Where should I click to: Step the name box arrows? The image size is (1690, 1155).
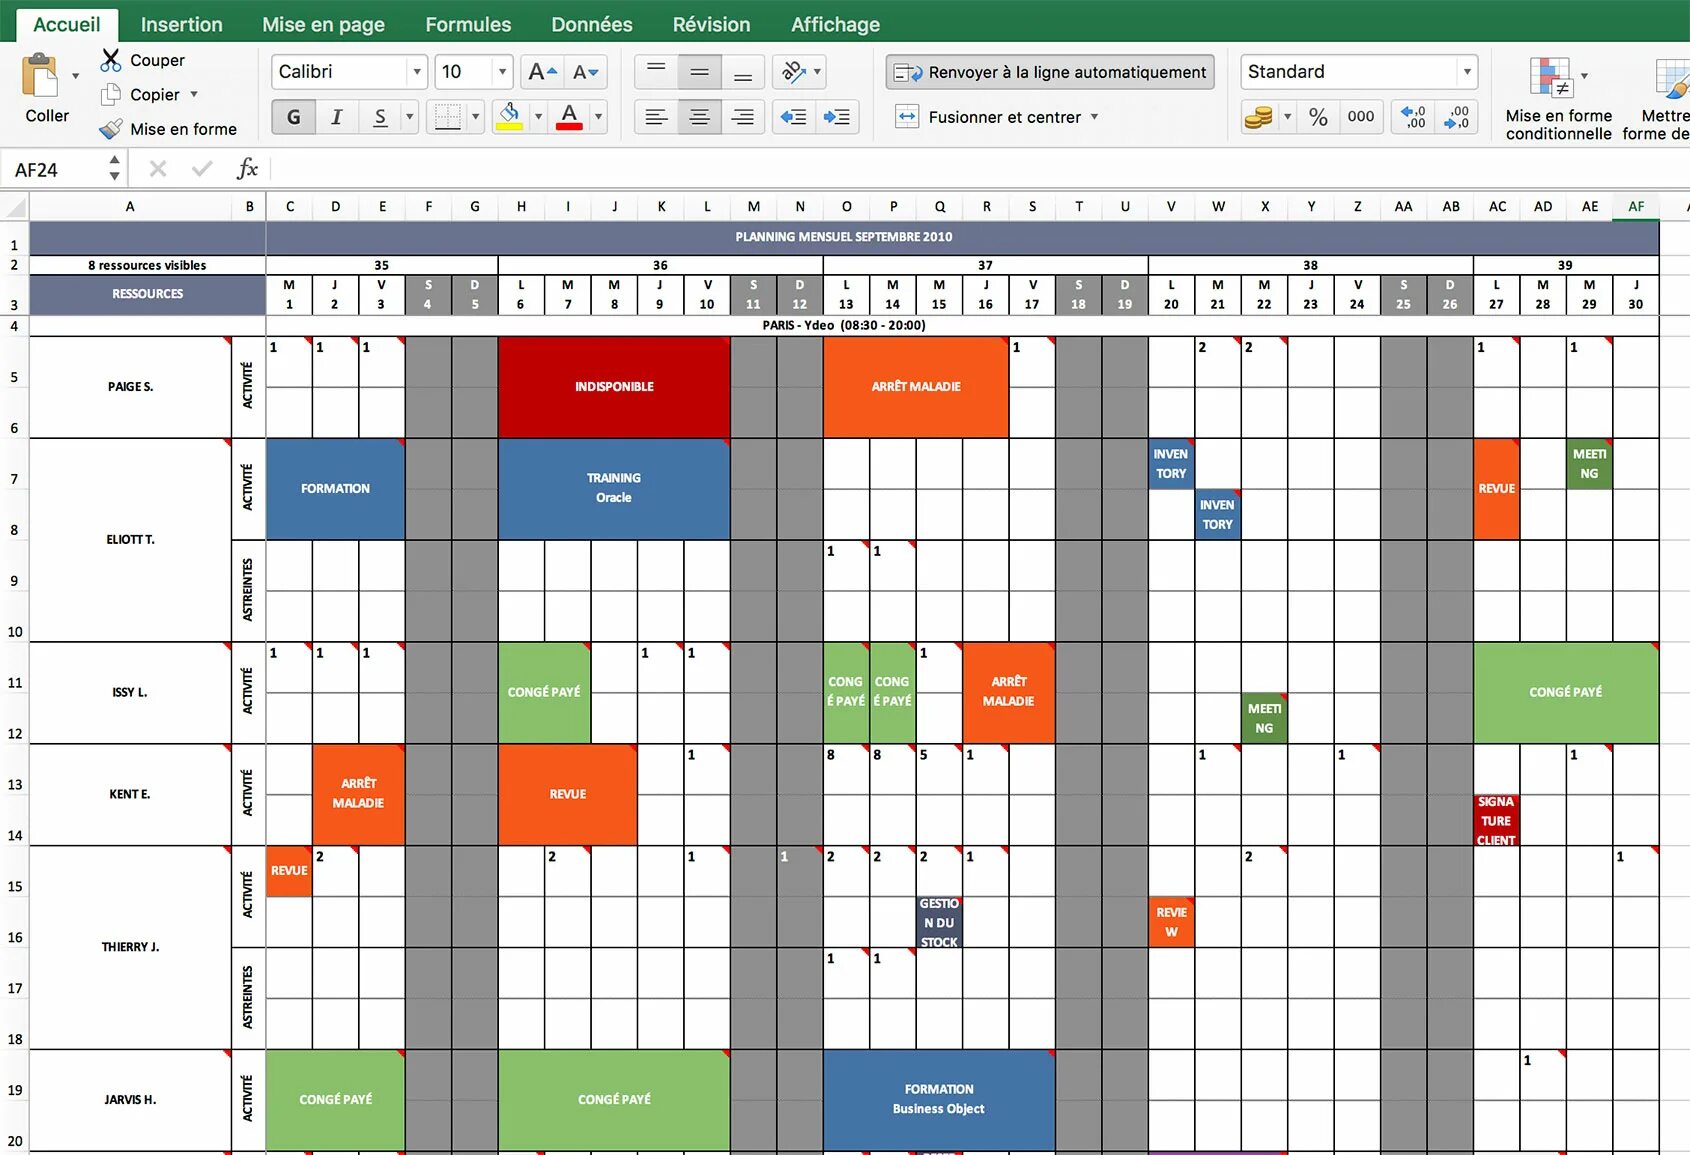click(114, 169)
